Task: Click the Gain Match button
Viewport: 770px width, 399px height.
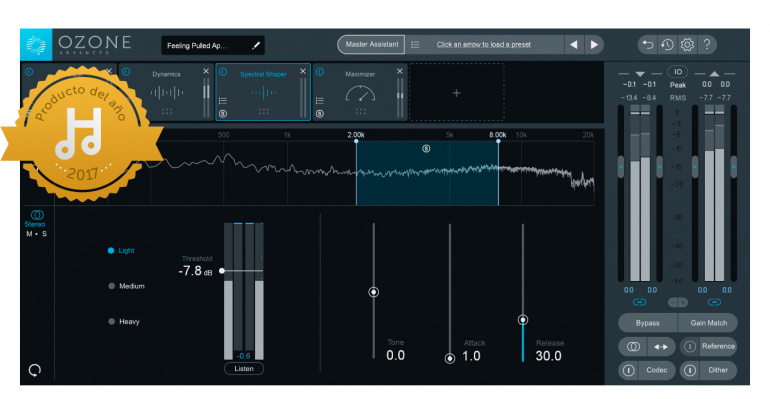Action: (708, 323)
